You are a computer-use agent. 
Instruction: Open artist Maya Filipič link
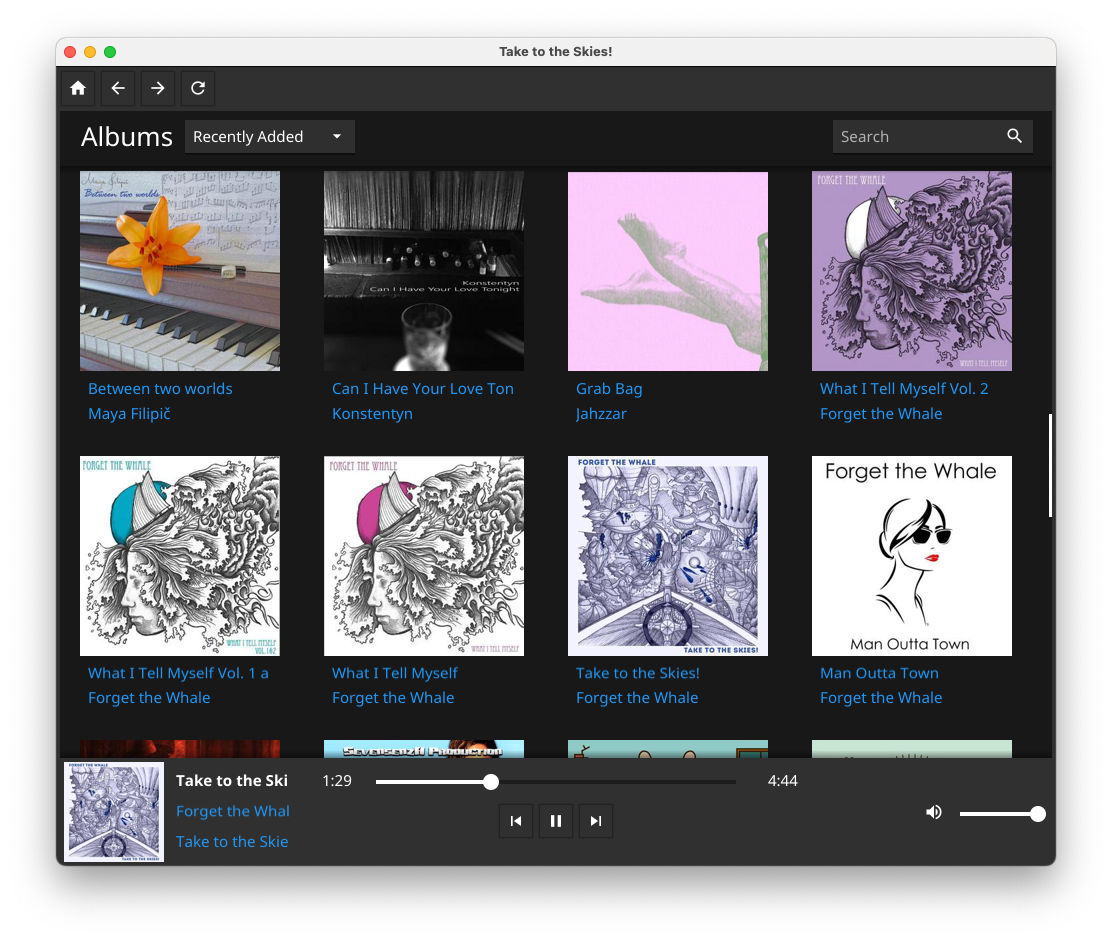coord(129,414)
